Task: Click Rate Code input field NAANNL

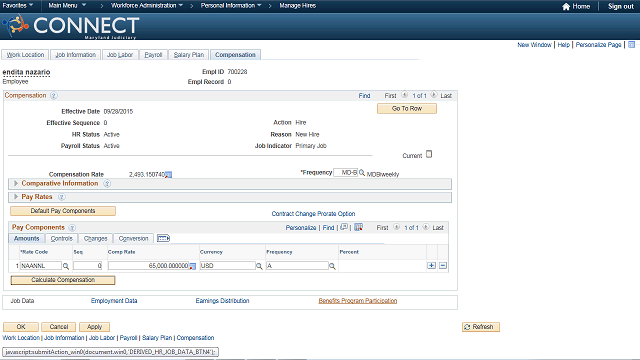Action: pos(41,266)
